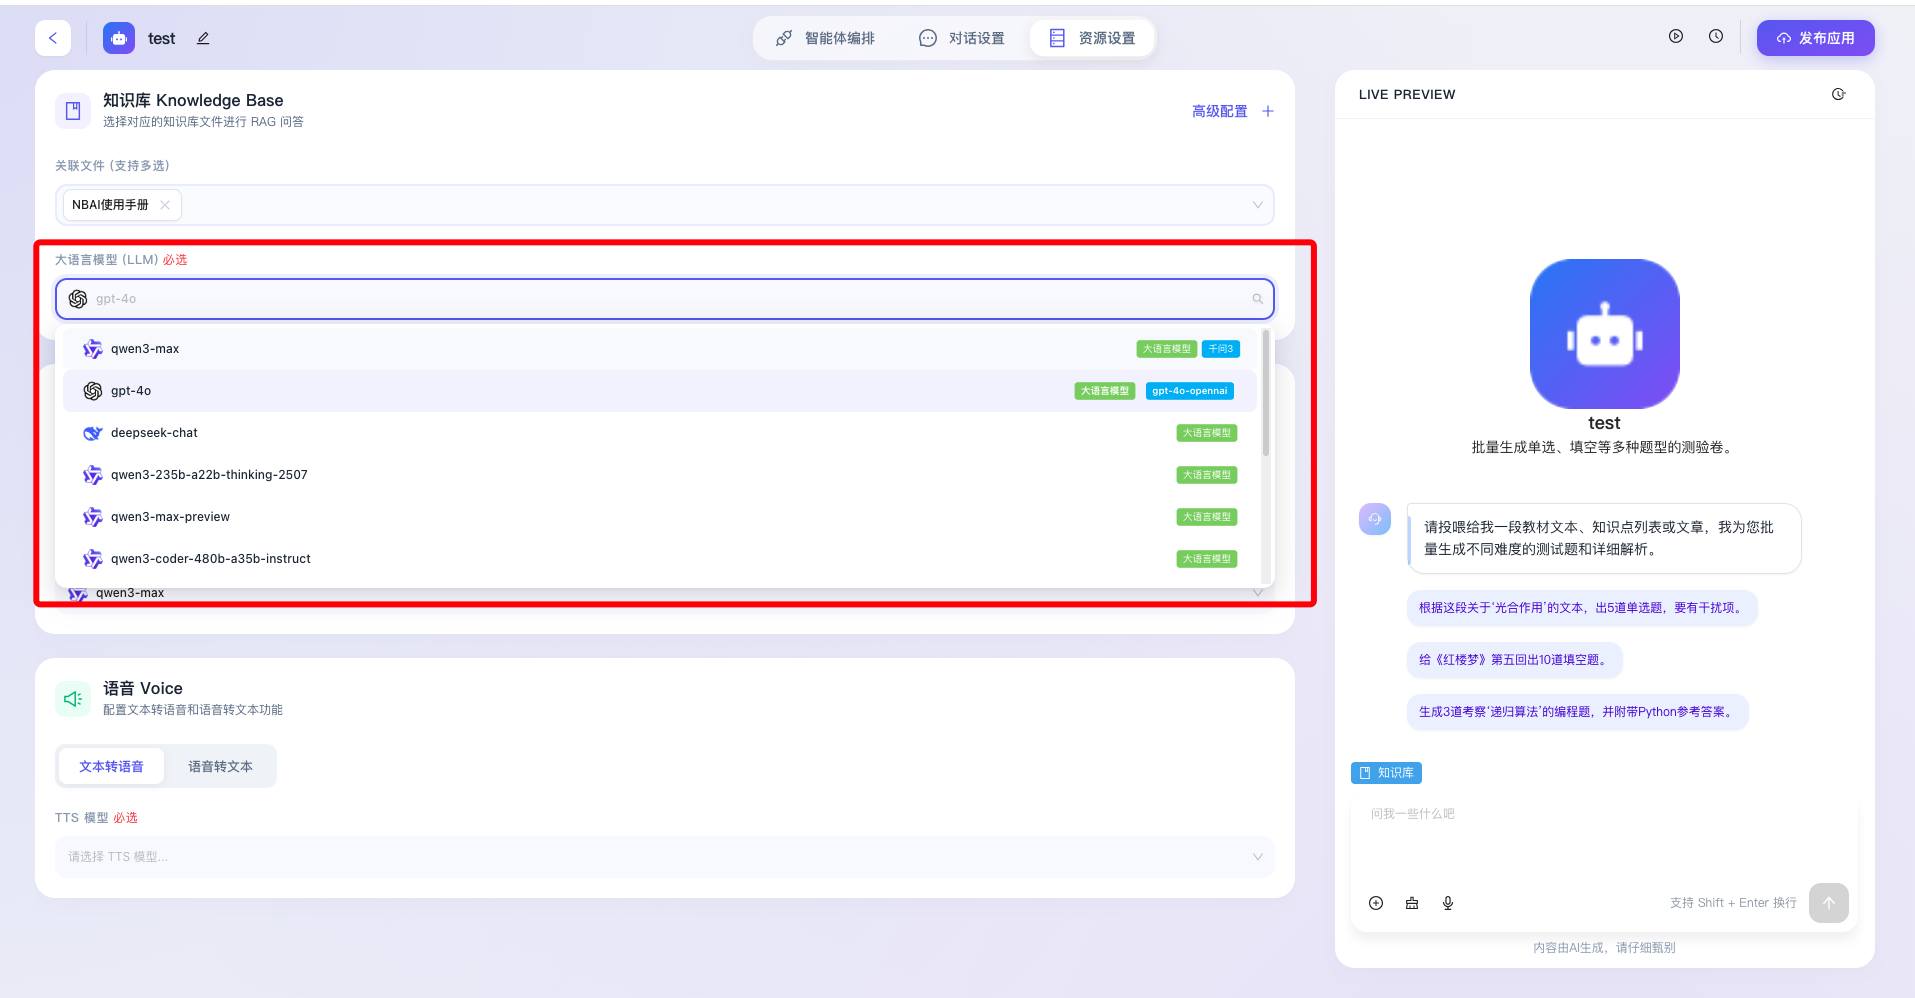This screenshot has height=998, width=1915.
Task: Expand the 关联文件 dropdown
Action: coord(1257,205)
